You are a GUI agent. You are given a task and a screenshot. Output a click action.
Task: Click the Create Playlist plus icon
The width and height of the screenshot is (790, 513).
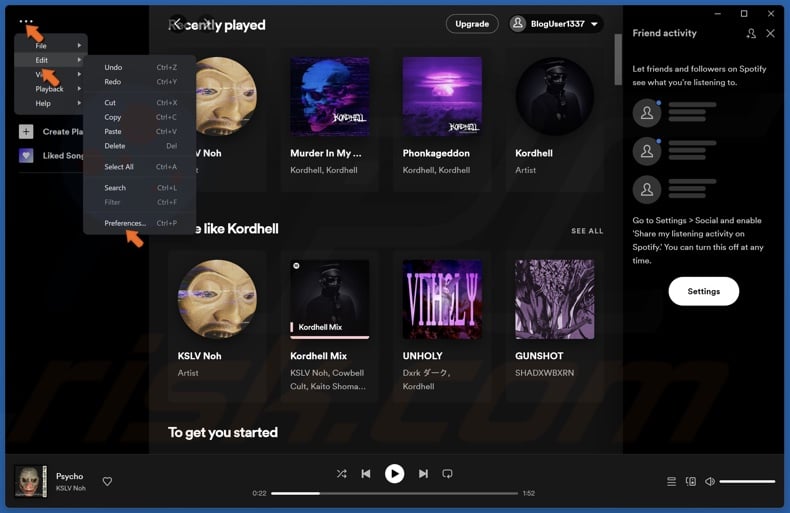click(x=26, y=132)
